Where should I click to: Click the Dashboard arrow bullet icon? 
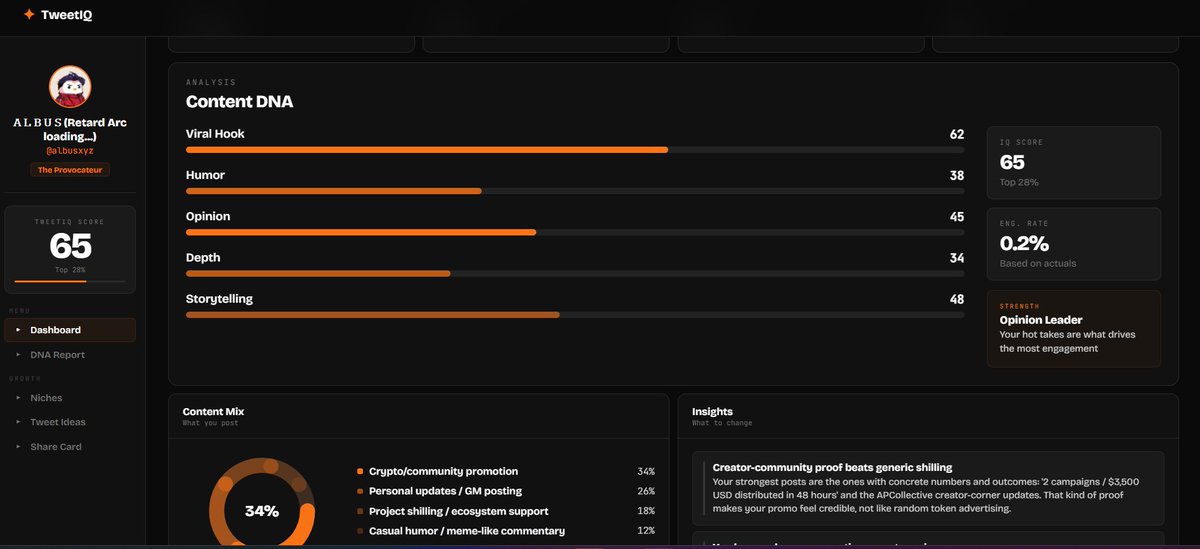point(18,330)
